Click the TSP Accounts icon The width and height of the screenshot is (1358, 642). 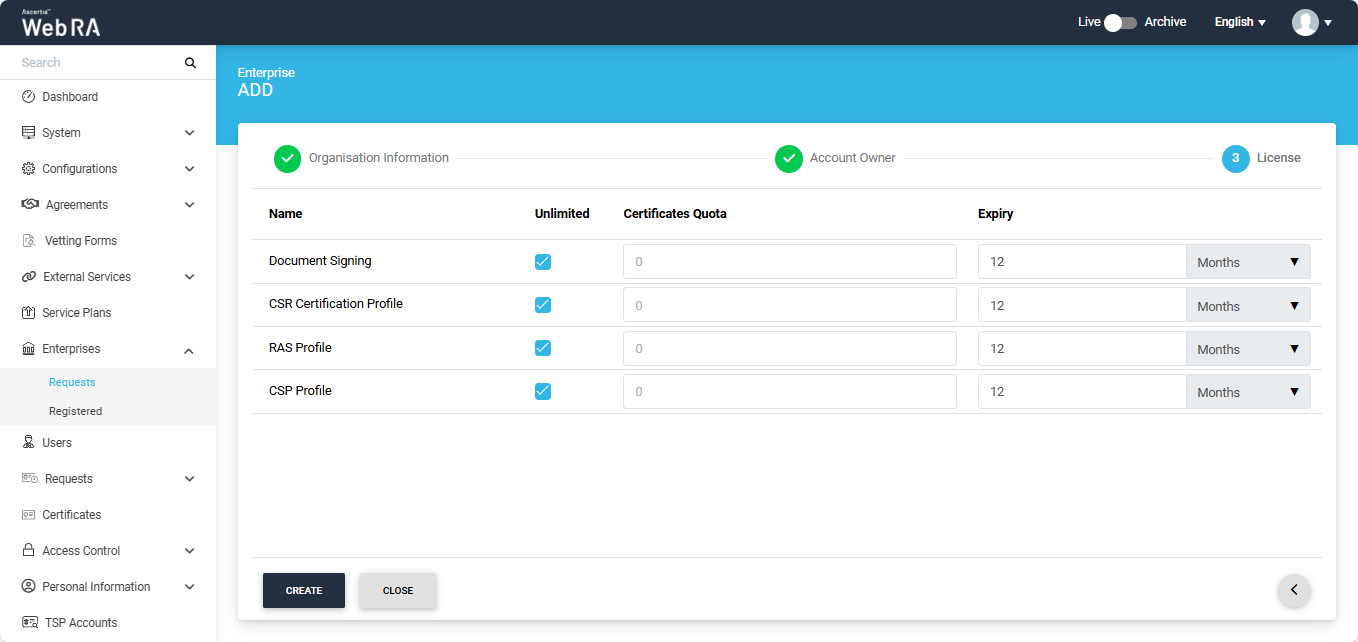pyautogui.click(x=30, y=623)
